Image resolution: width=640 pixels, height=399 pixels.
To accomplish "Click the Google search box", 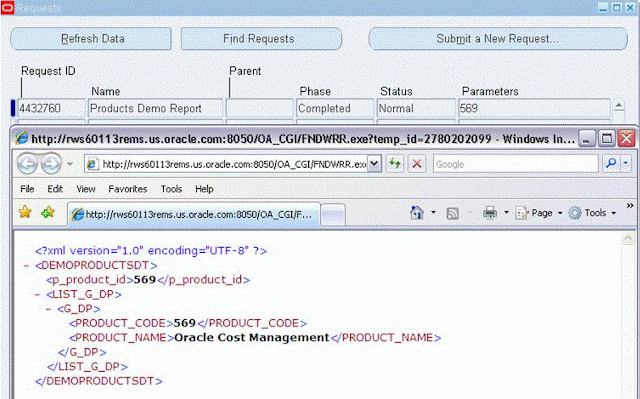I will tap(516, 164).
